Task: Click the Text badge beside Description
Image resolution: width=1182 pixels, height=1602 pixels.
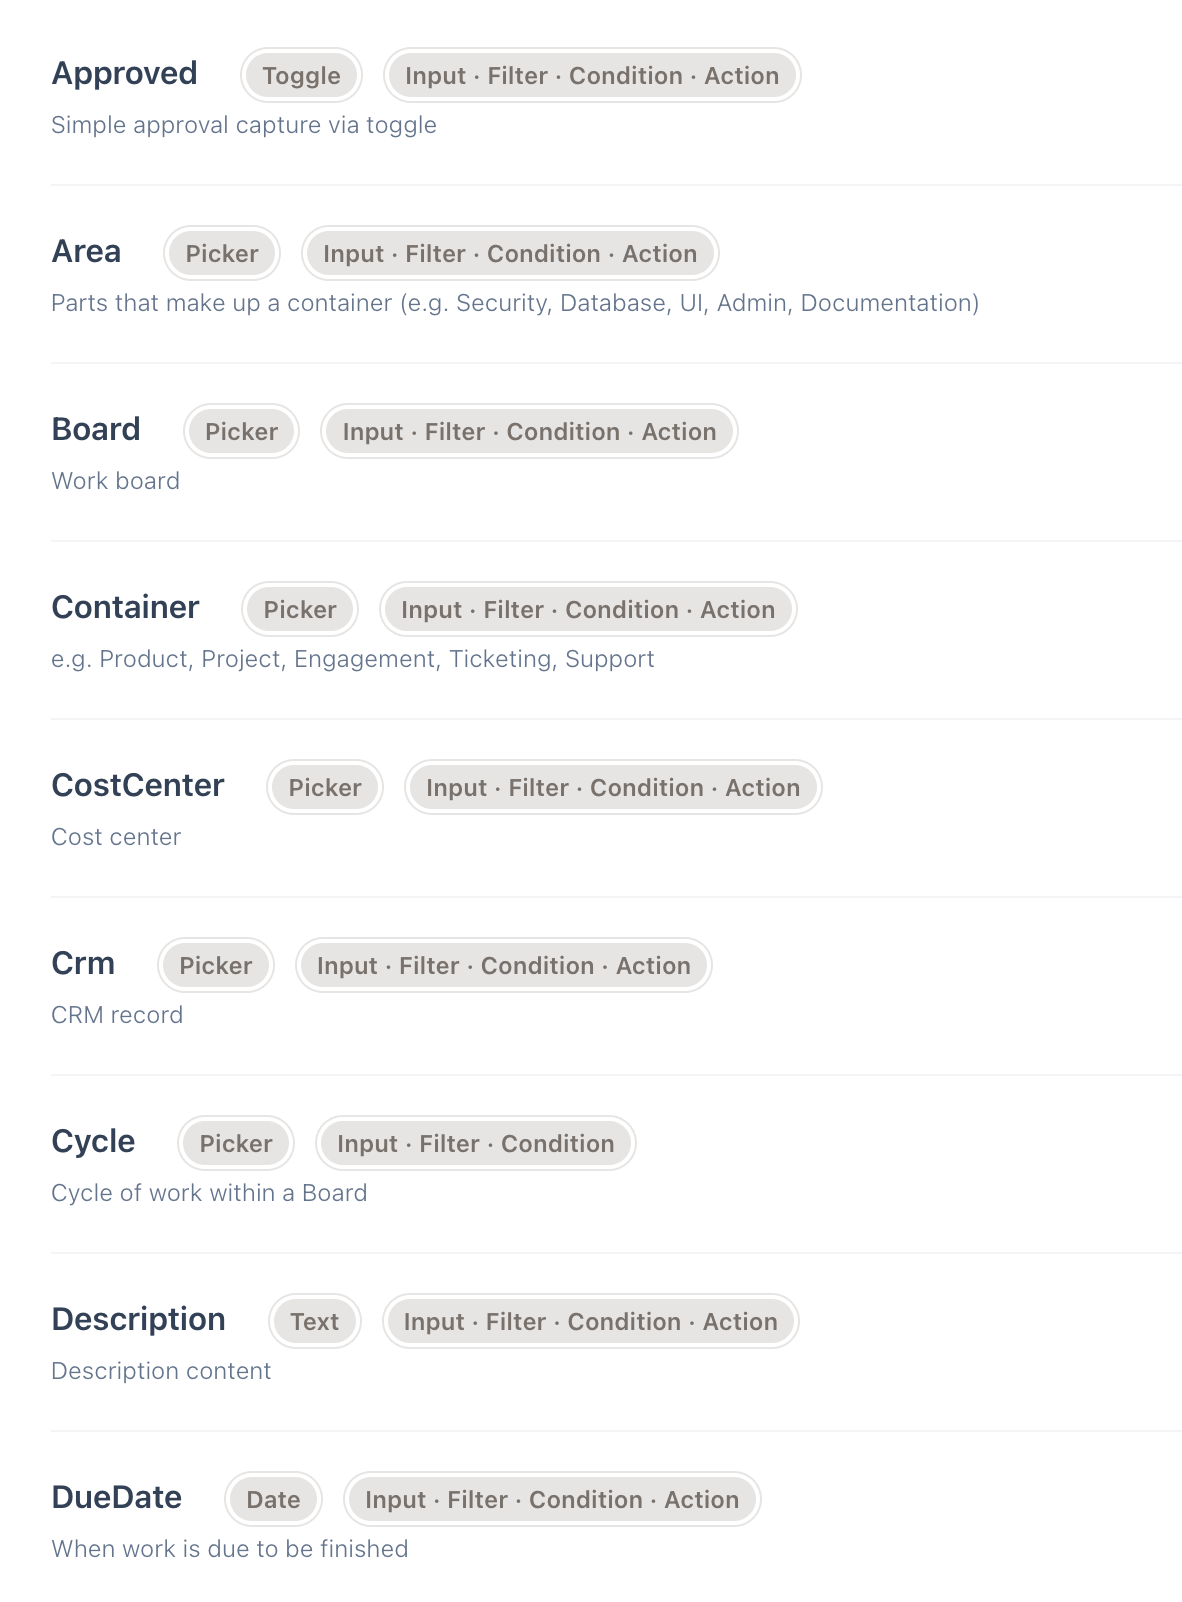Action: [x=315, y=1322]
